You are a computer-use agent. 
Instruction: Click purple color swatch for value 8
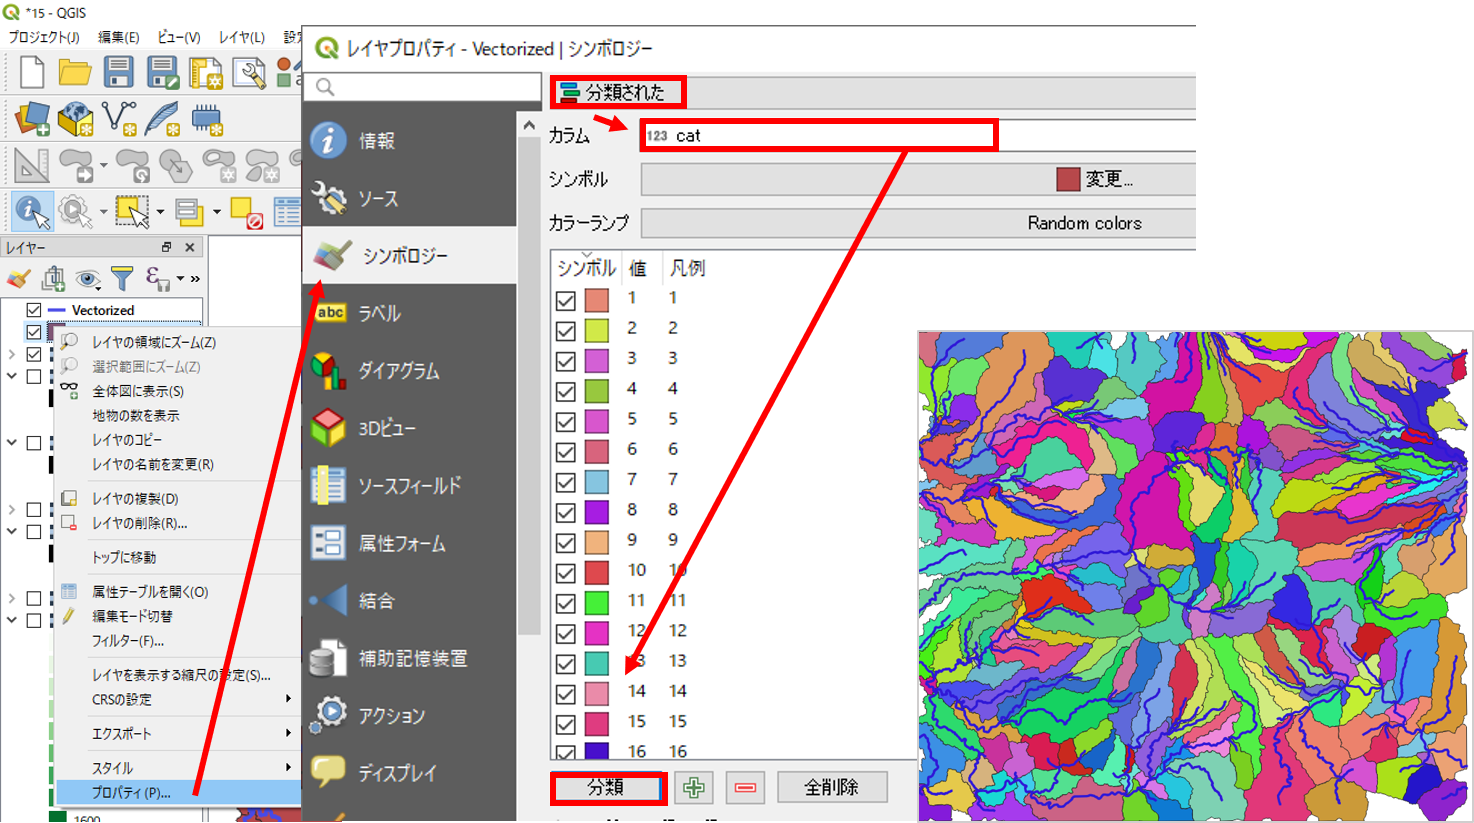coord(597,512)
